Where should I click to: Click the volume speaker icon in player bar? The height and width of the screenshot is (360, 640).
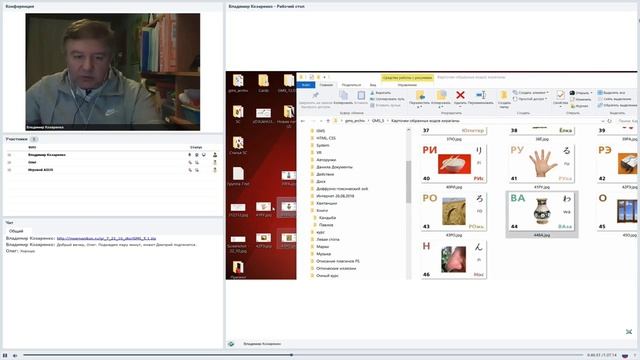coord(15,356)
